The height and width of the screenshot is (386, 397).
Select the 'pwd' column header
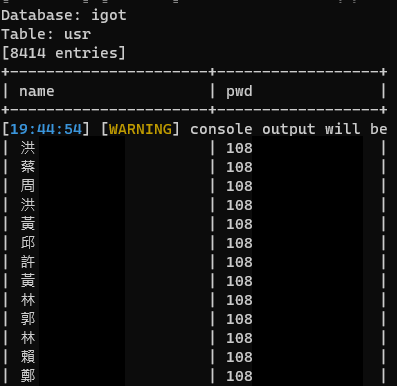coord(239,92)
